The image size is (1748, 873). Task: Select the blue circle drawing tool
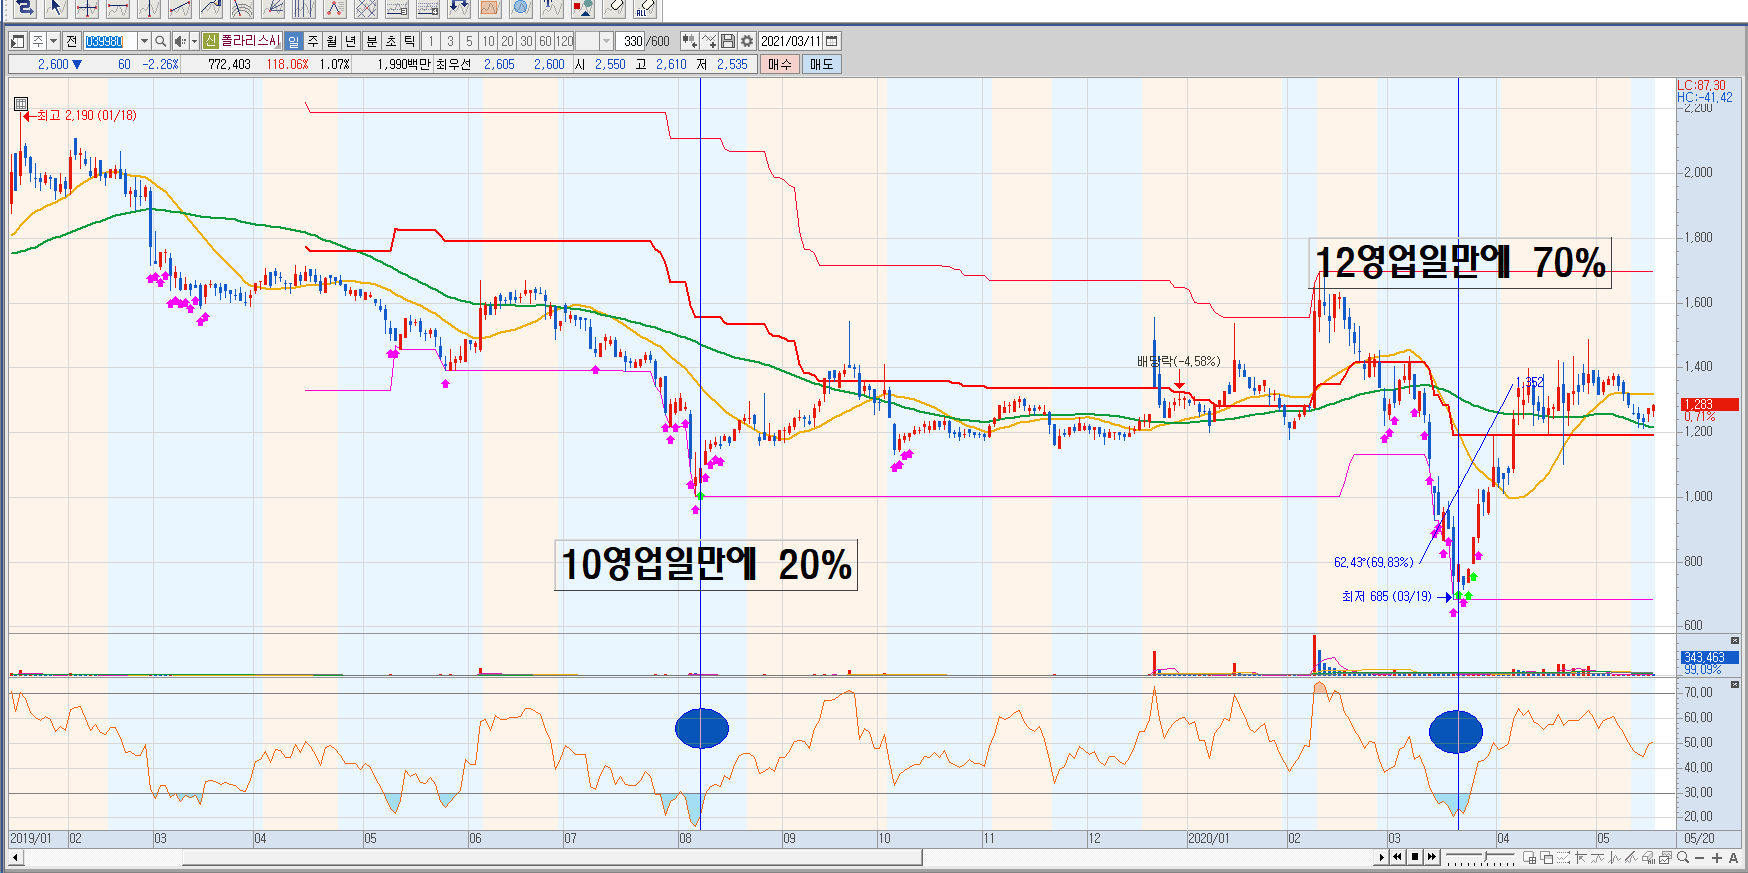coord(521,9)
